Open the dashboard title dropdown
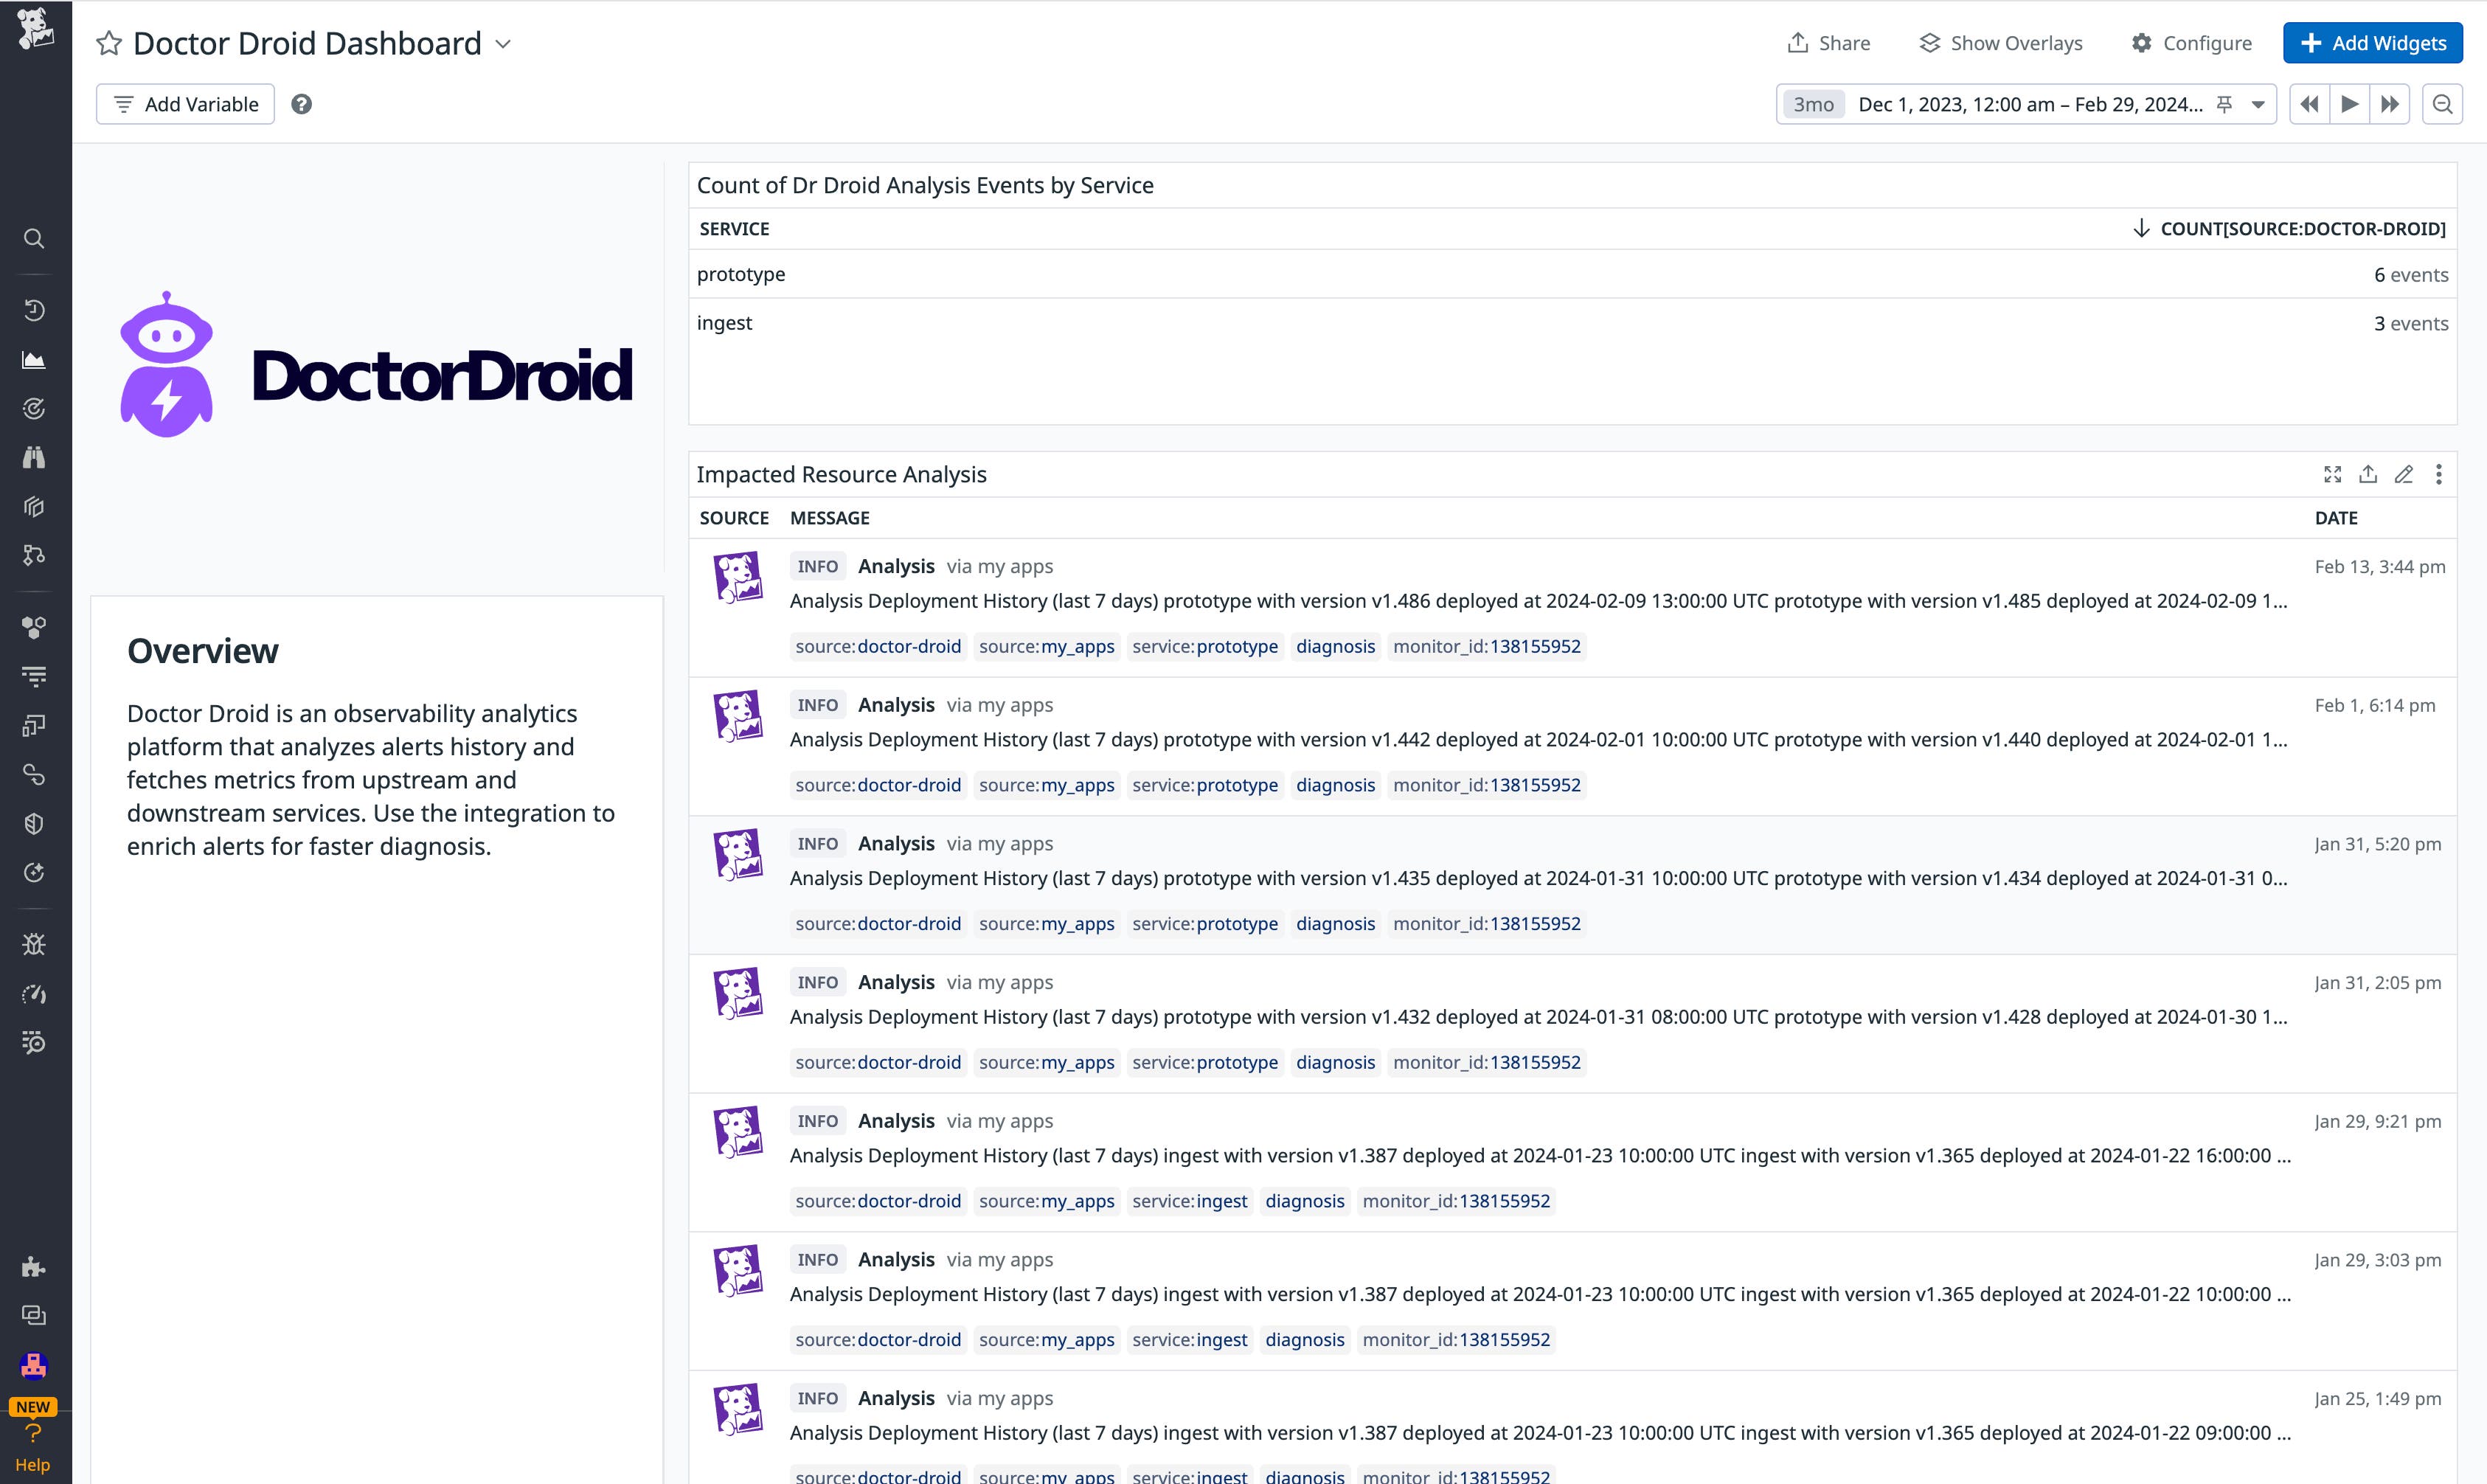 (504, 45)
